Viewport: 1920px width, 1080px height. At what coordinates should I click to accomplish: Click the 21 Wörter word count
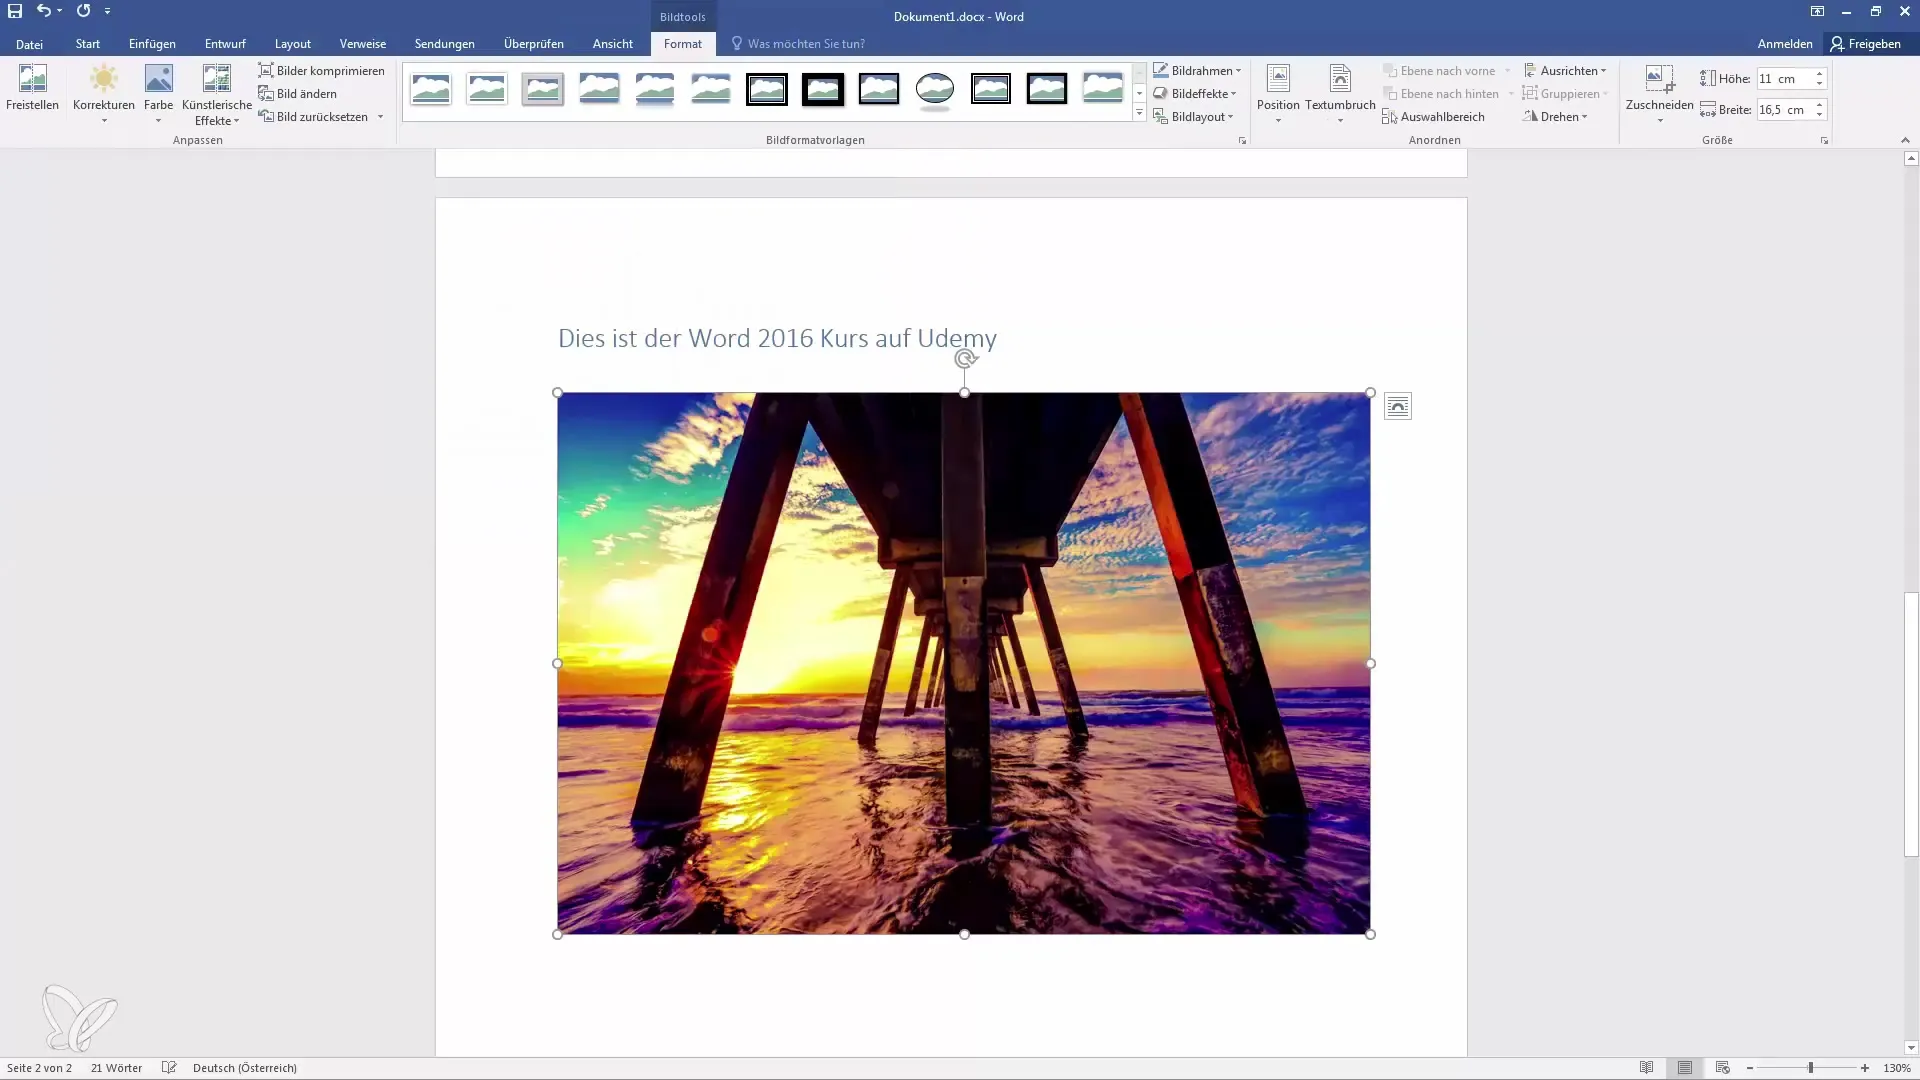tap(116, 1068)
